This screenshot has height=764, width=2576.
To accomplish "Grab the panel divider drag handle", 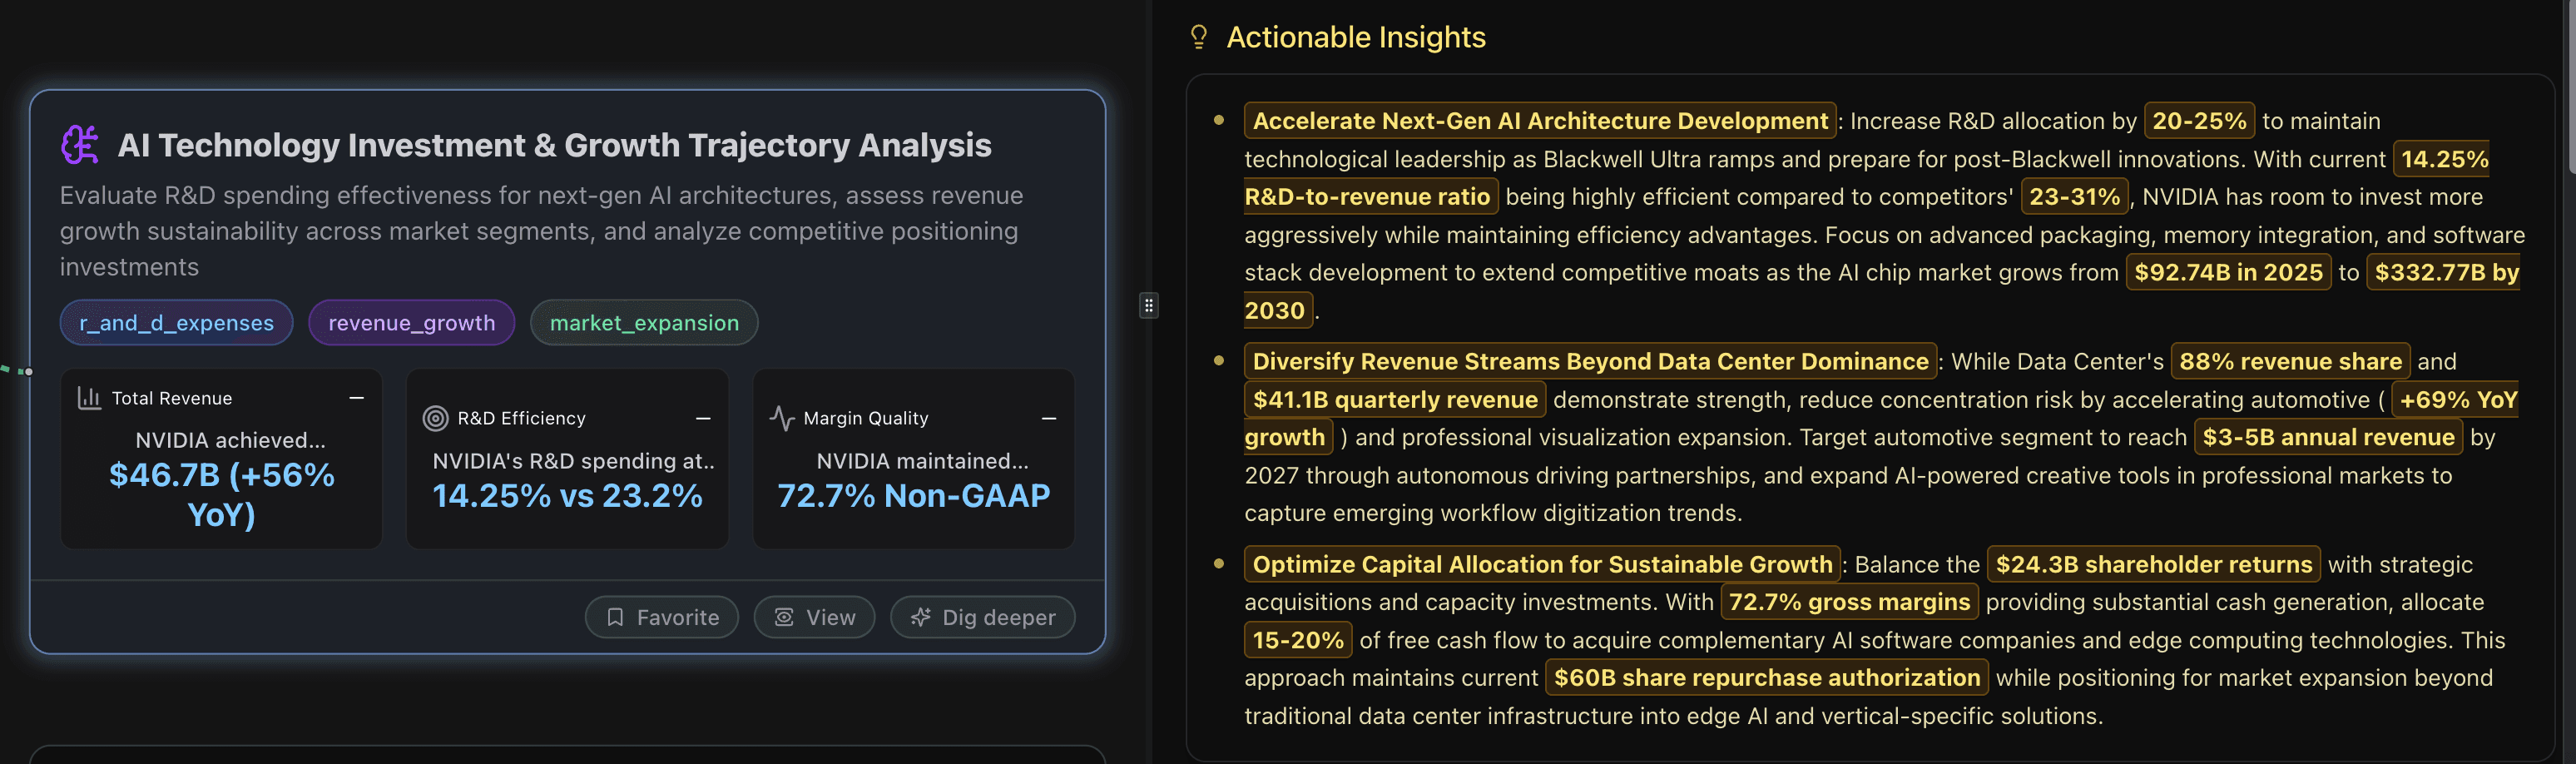I will point(1149,305).
